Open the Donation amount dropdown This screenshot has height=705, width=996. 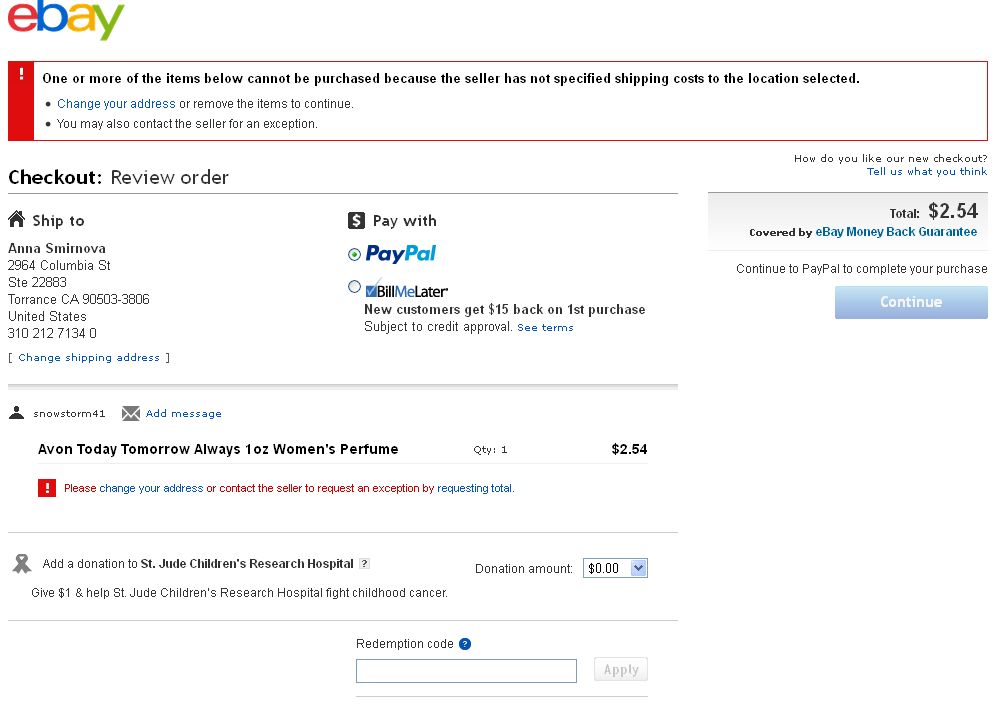pos(615,568)
